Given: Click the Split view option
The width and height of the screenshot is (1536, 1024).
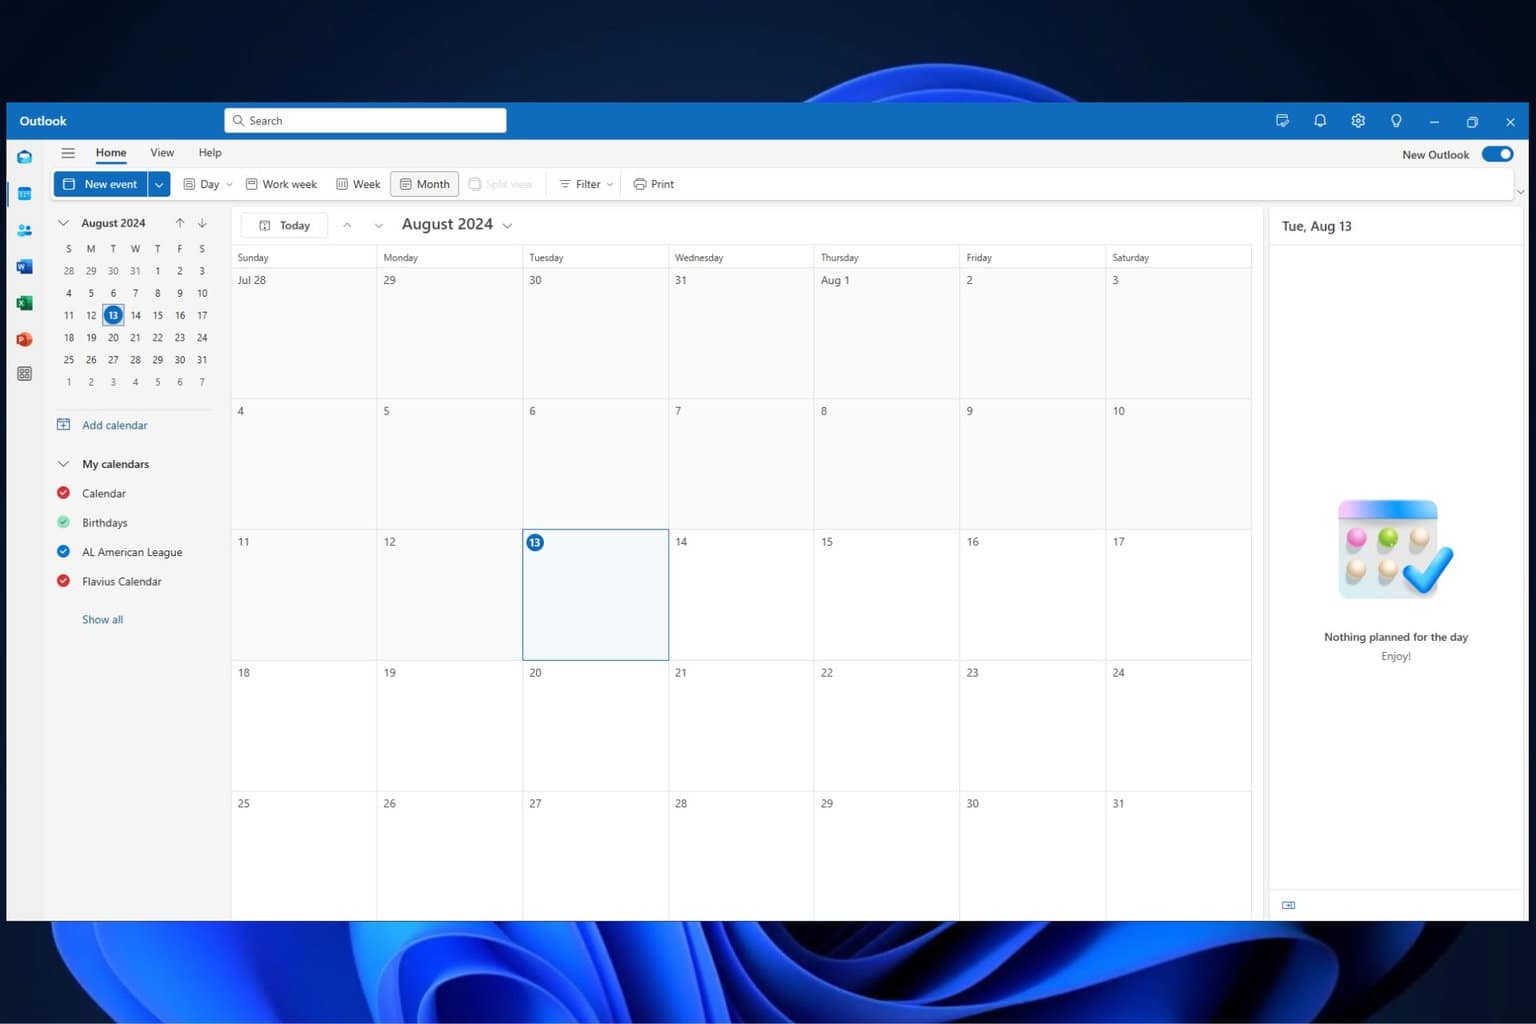Looking at the screenshot, I should (x=501, y=184).
